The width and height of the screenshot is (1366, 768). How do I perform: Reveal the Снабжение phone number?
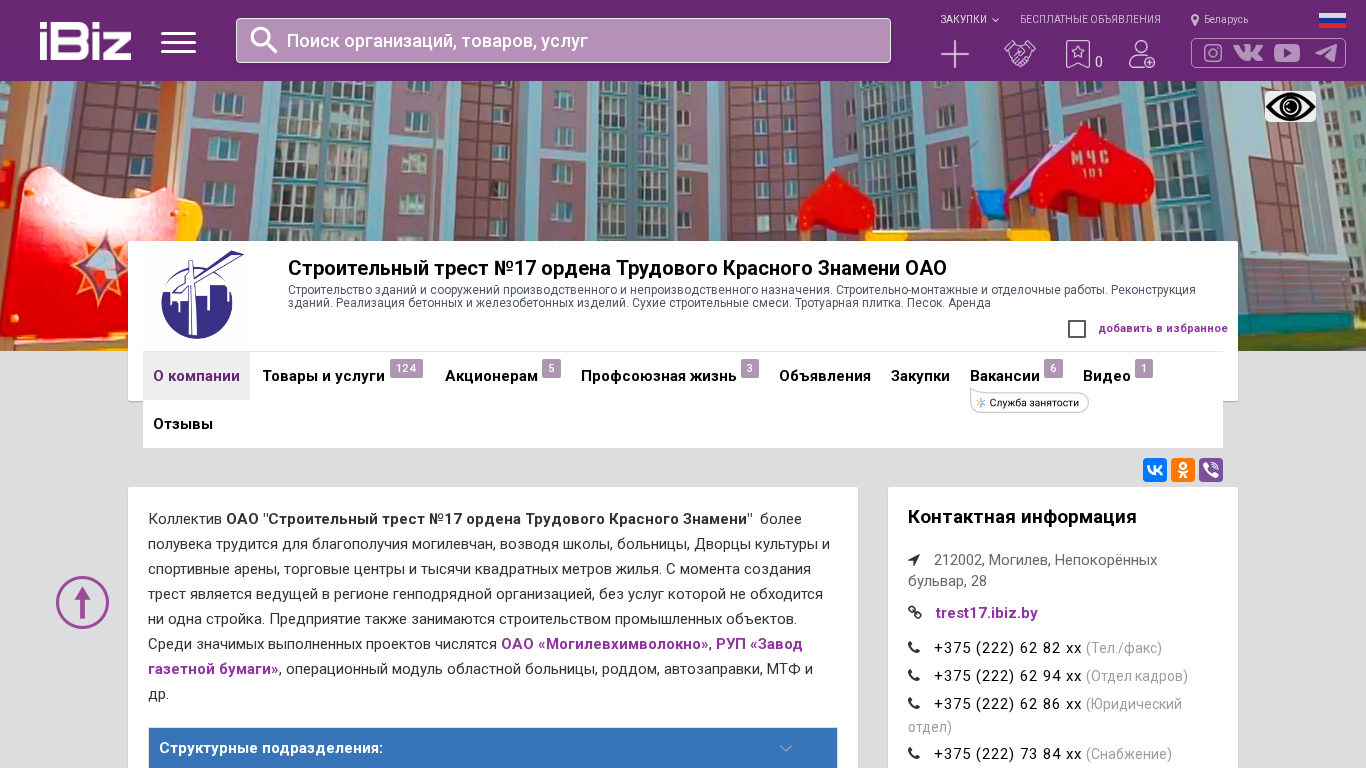point(1007,754)
